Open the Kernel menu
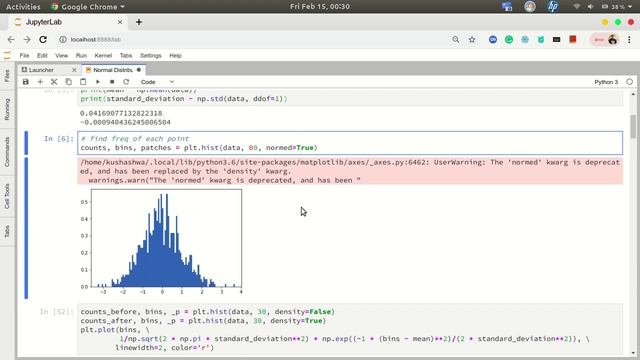Screen dimensions: 640x360 (x=103, y=56)
